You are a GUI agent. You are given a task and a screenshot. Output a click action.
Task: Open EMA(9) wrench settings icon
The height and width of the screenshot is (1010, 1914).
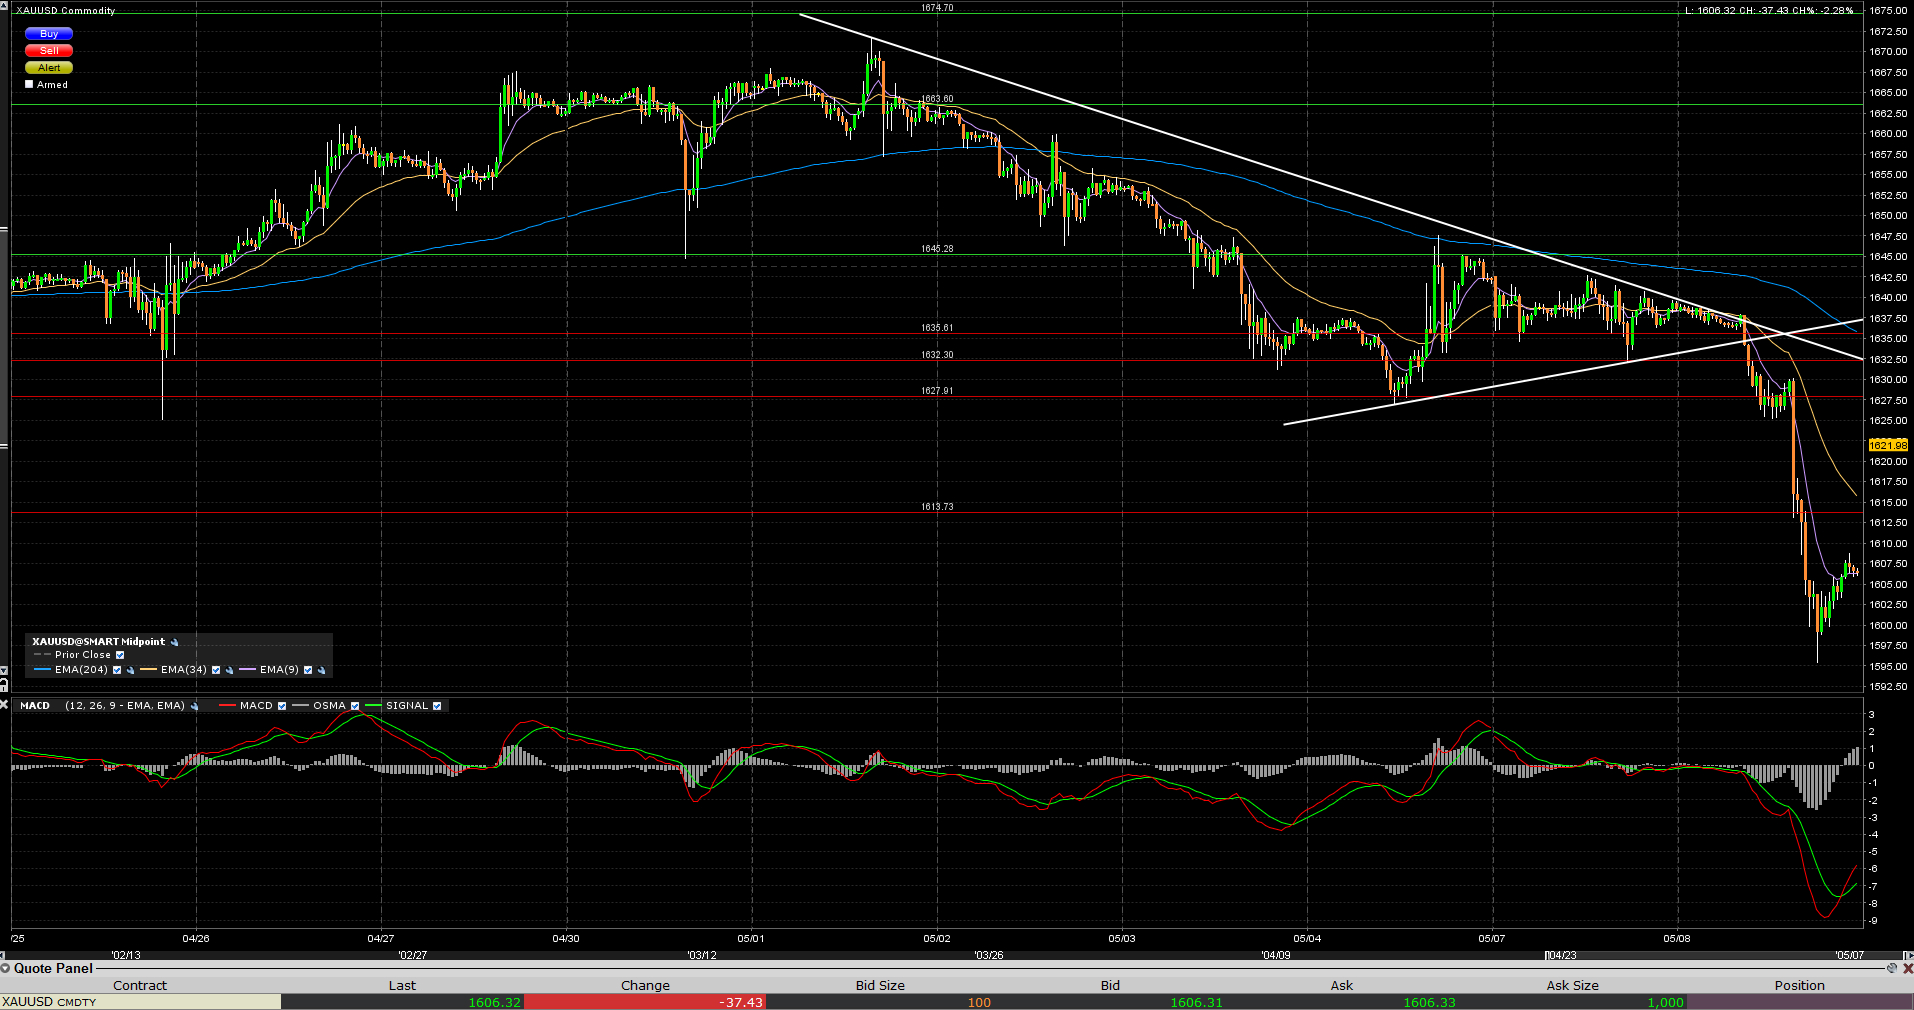tap(321, 670)
